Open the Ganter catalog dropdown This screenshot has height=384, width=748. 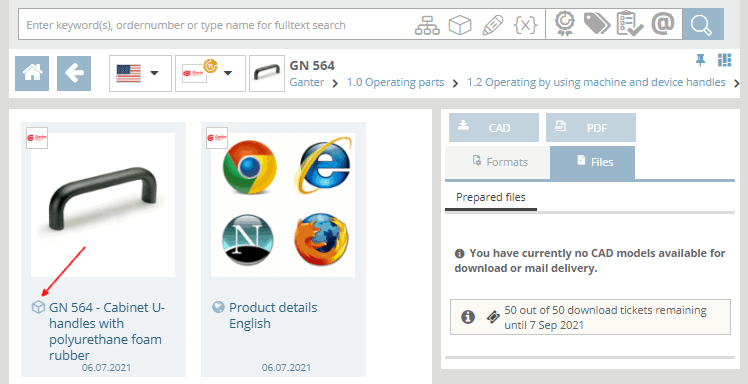click(x=210, y=73)
